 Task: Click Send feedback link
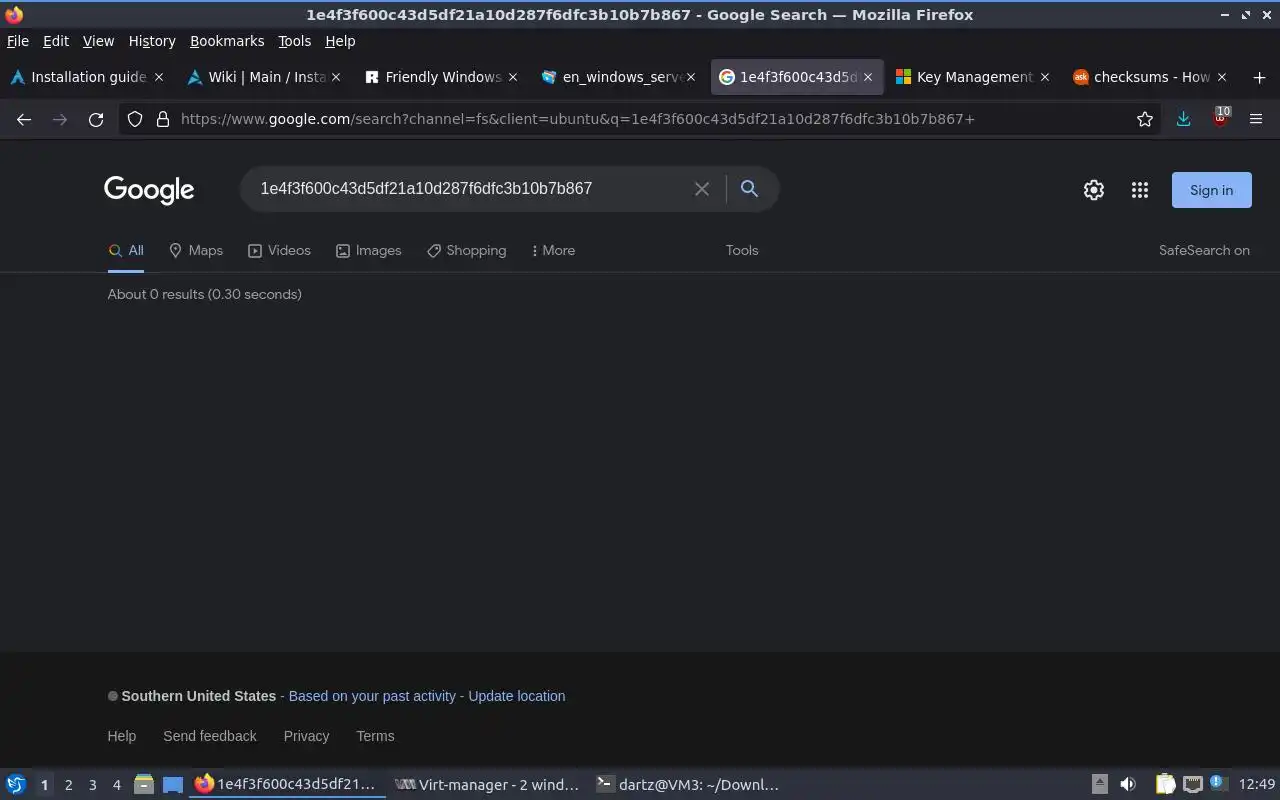click(x=210, y=736)
